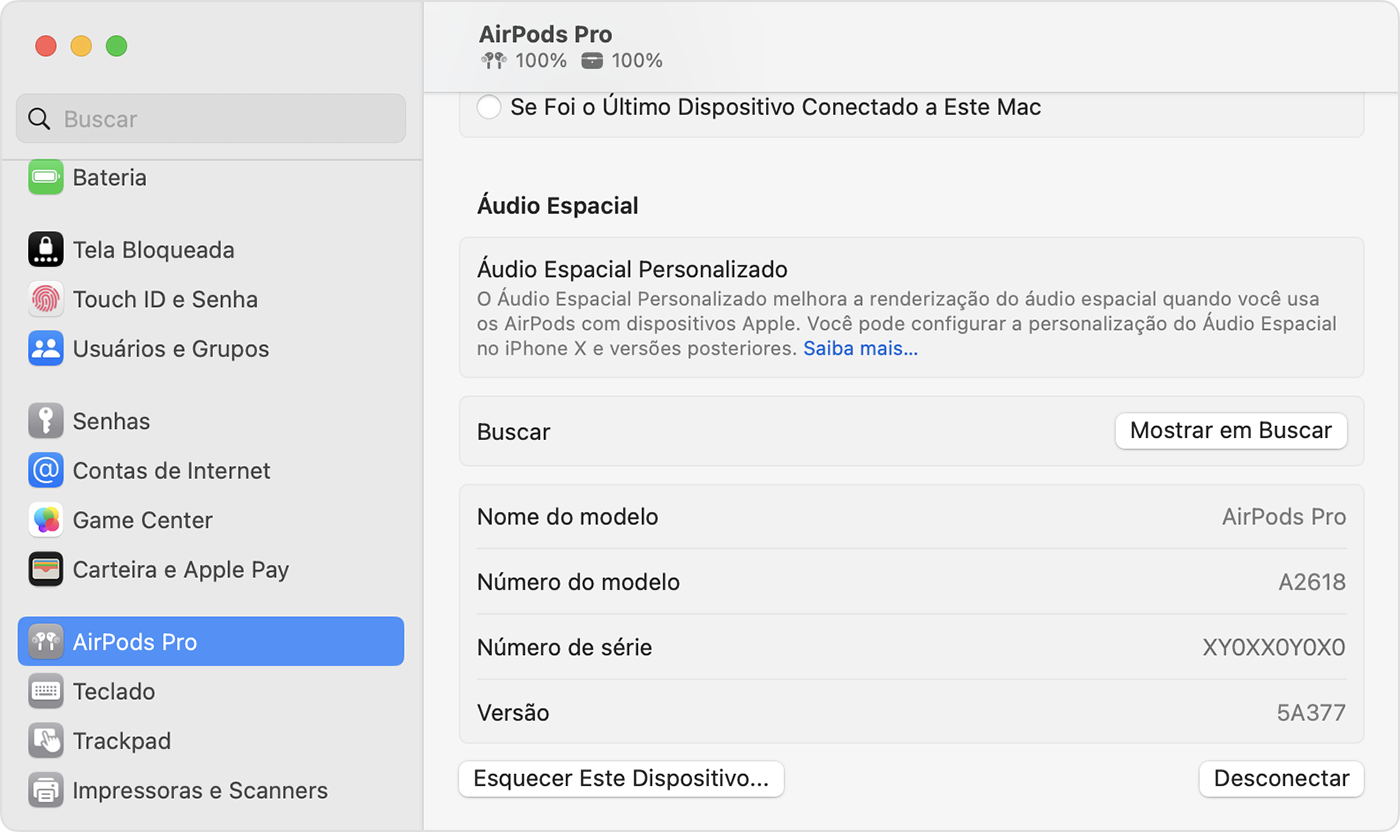Click the green zoom window button
This screenshot has height=832, width=1400.
(117, 46)
